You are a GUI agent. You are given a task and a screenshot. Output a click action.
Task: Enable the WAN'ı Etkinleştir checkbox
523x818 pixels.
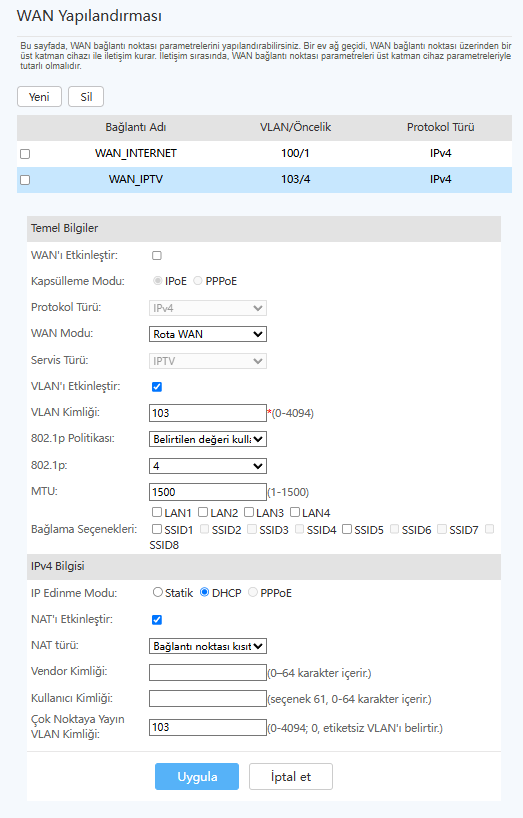coord(156,255)
